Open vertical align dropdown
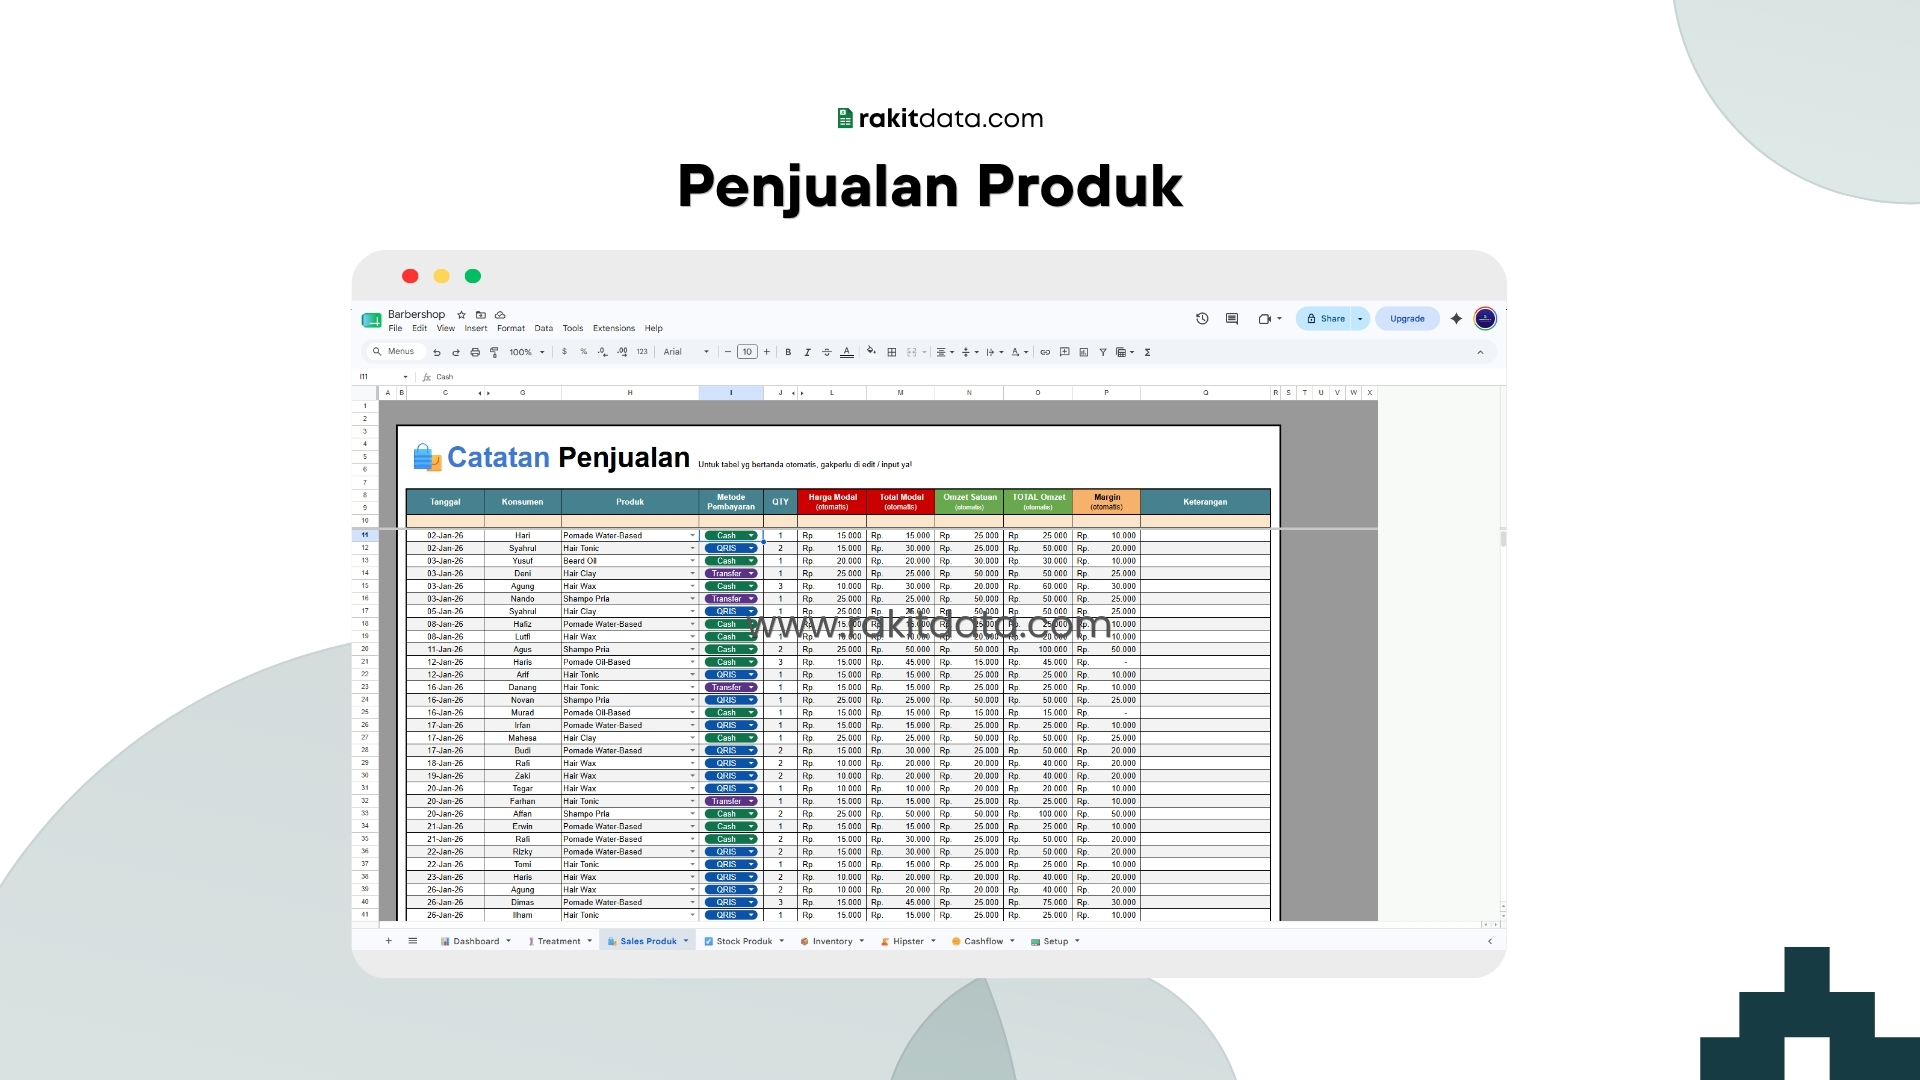The width and height of the screenshot is (1920, 1080). pos(969,352)
